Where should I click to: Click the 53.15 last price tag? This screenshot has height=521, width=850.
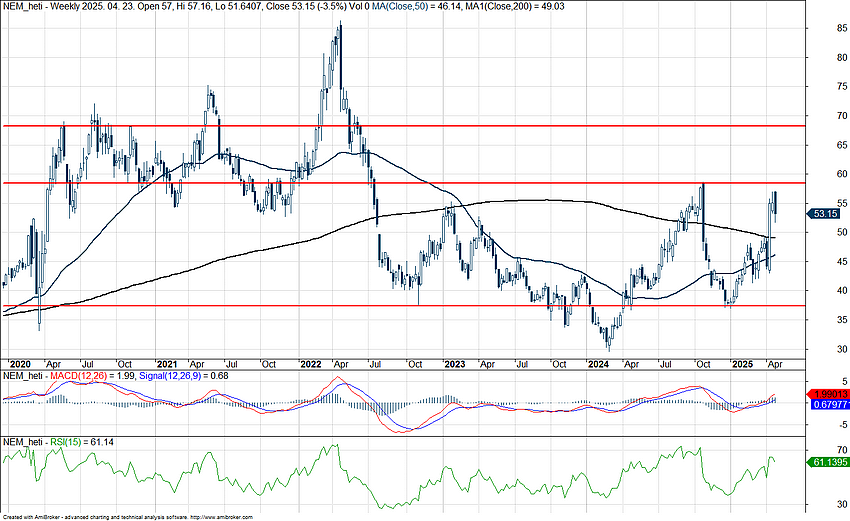click(825, 214)
